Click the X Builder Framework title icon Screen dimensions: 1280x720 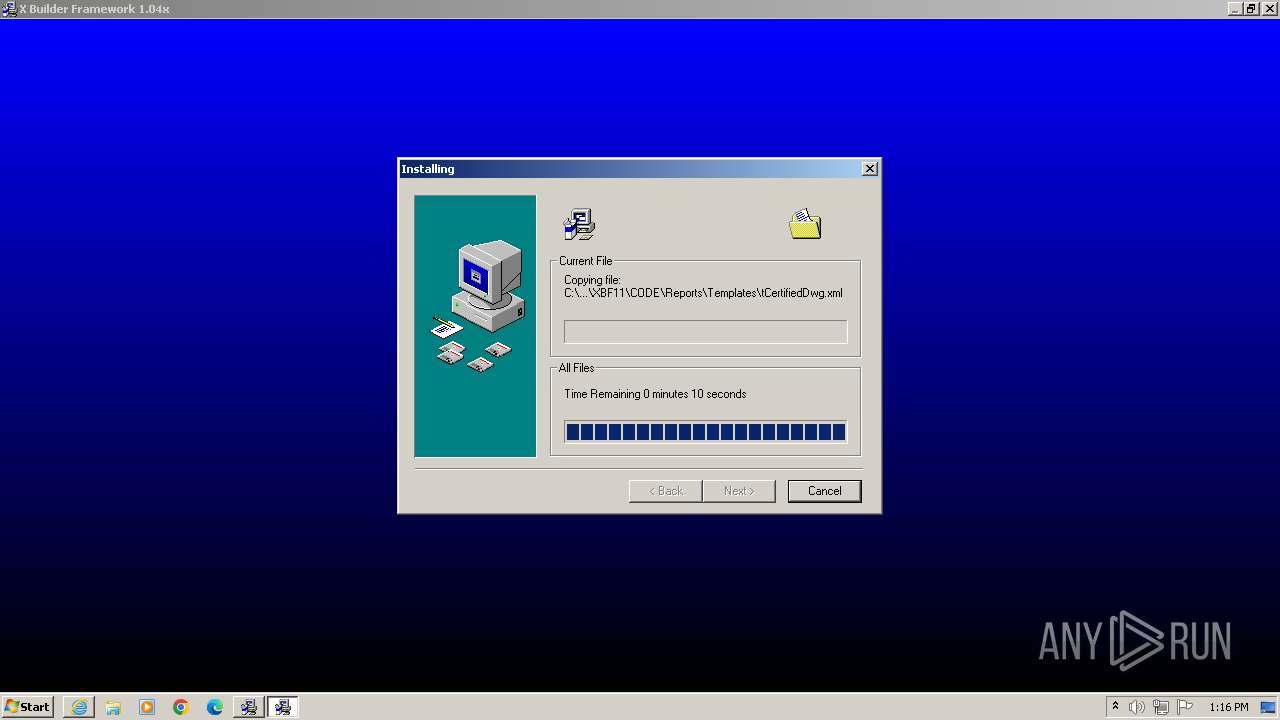[9, 8]
